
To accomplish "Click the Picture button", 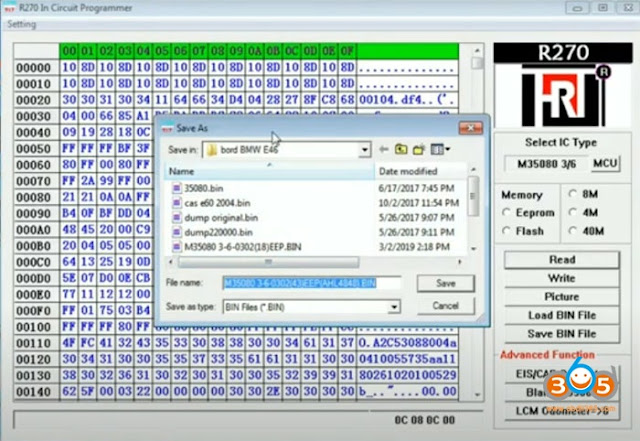I will click(x=562, y=296).
